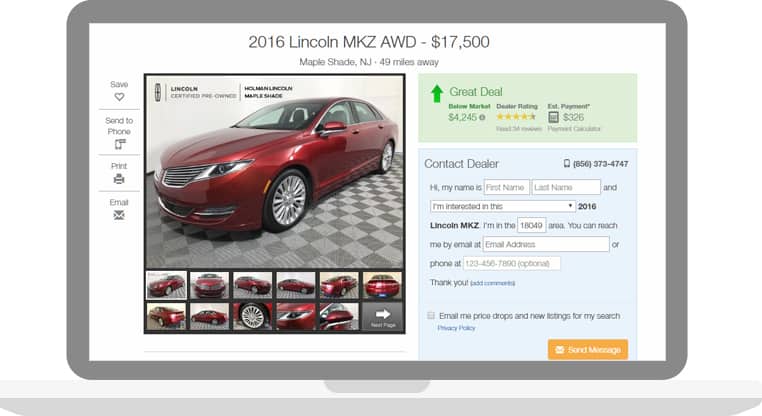Focus the Last Name field
Screen dimensions: 762x416
pos(566,188)
